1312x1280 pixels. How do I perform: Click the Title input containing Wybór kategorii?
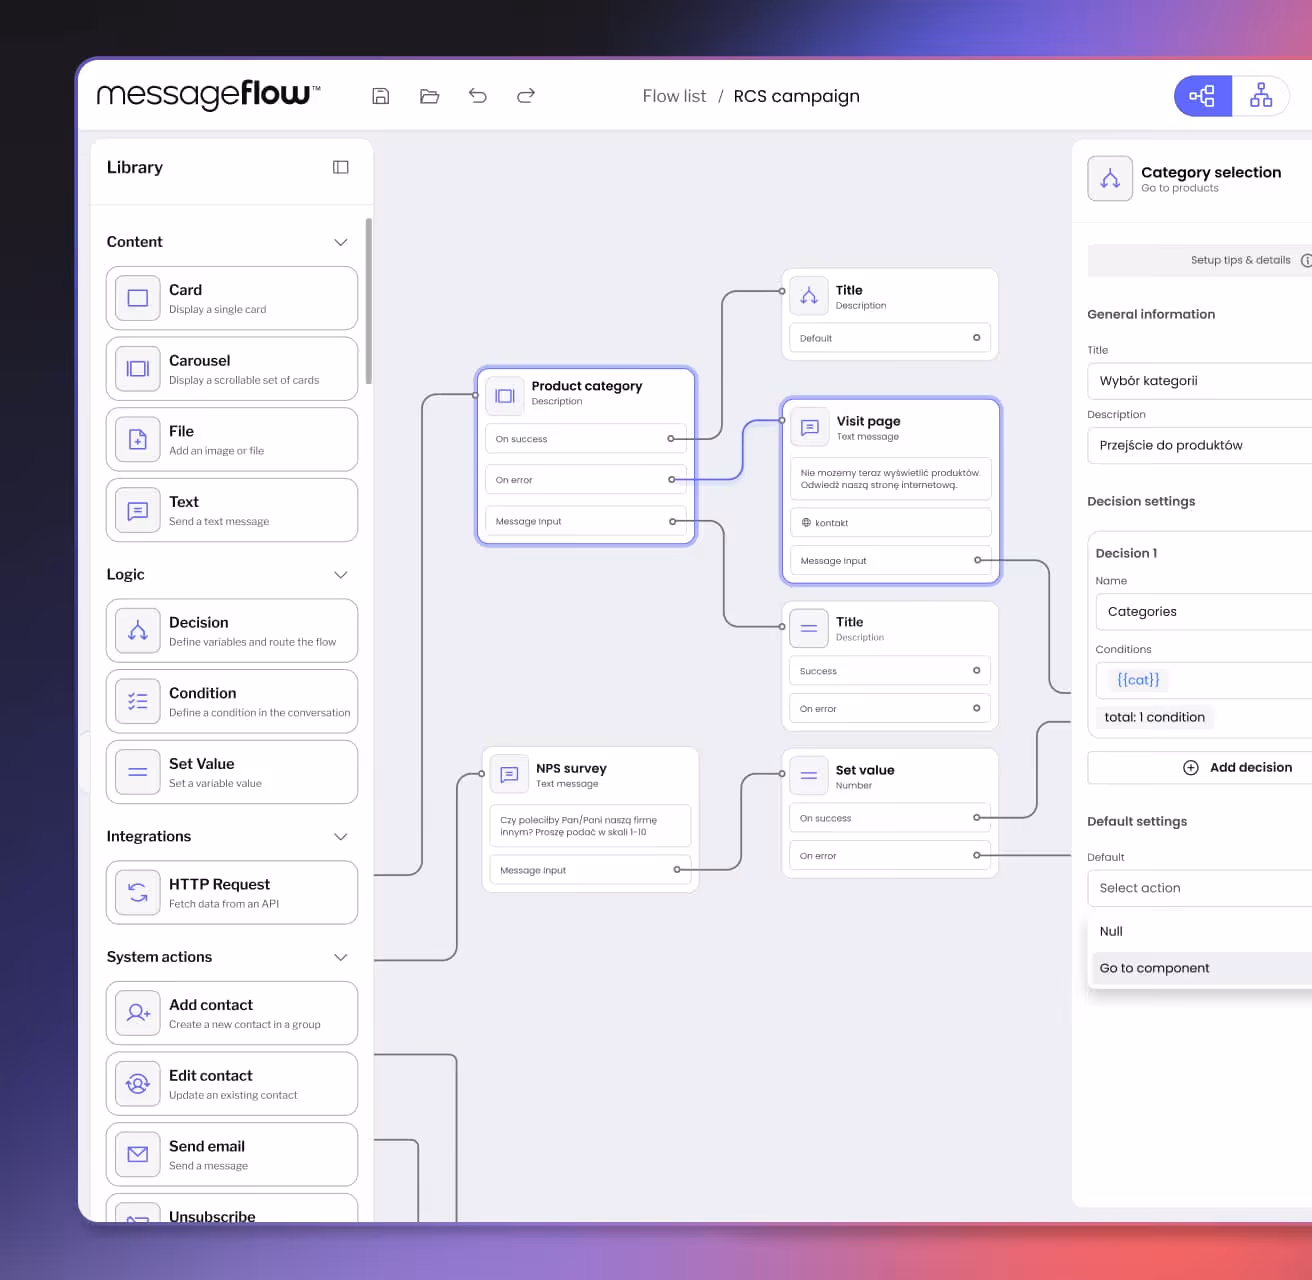click(1198, 381)
